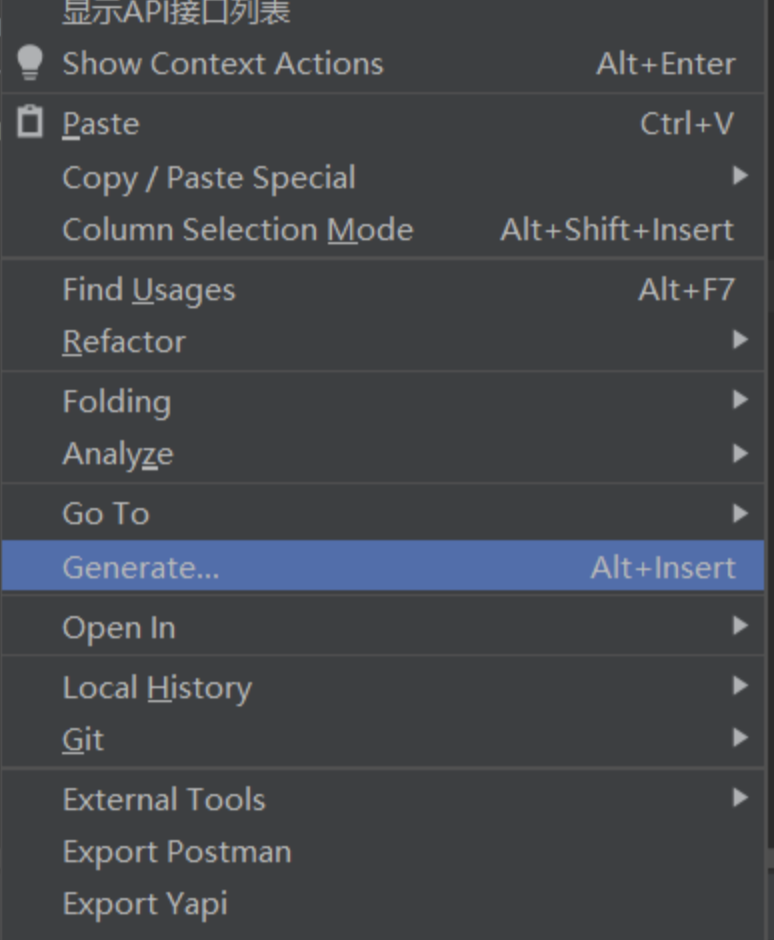Choose Paste from the context menu
The height and width of the screenshot is (940, 774).
tap(383, 123)
